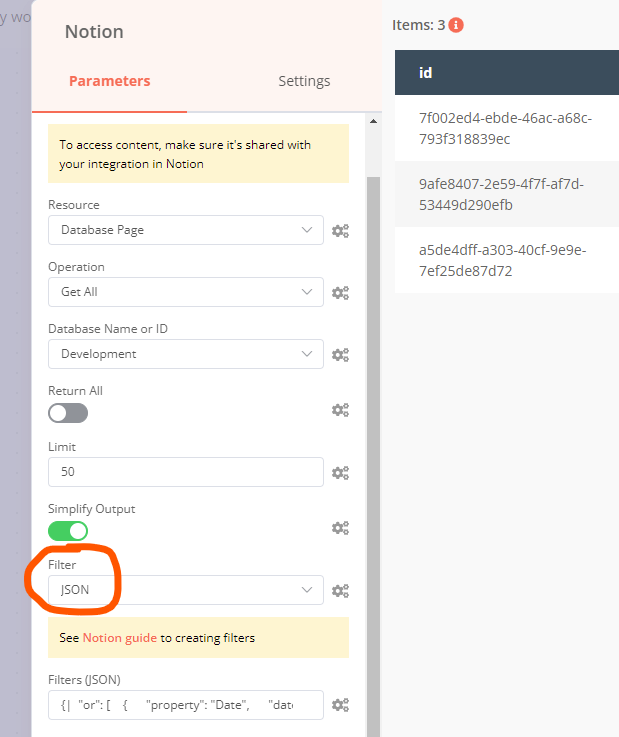Expand the Resource dropdown showing Database Page
Screen dimensions: 619x737
186,230
